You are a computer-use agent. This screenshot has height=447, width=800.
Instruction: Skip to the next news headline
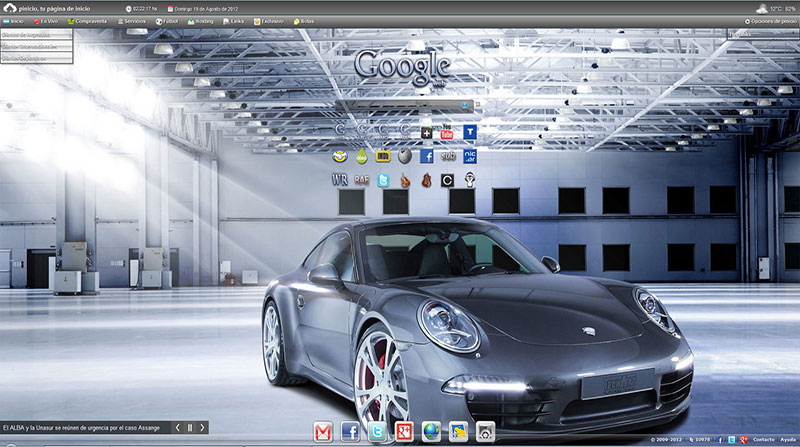pos(203,427)
